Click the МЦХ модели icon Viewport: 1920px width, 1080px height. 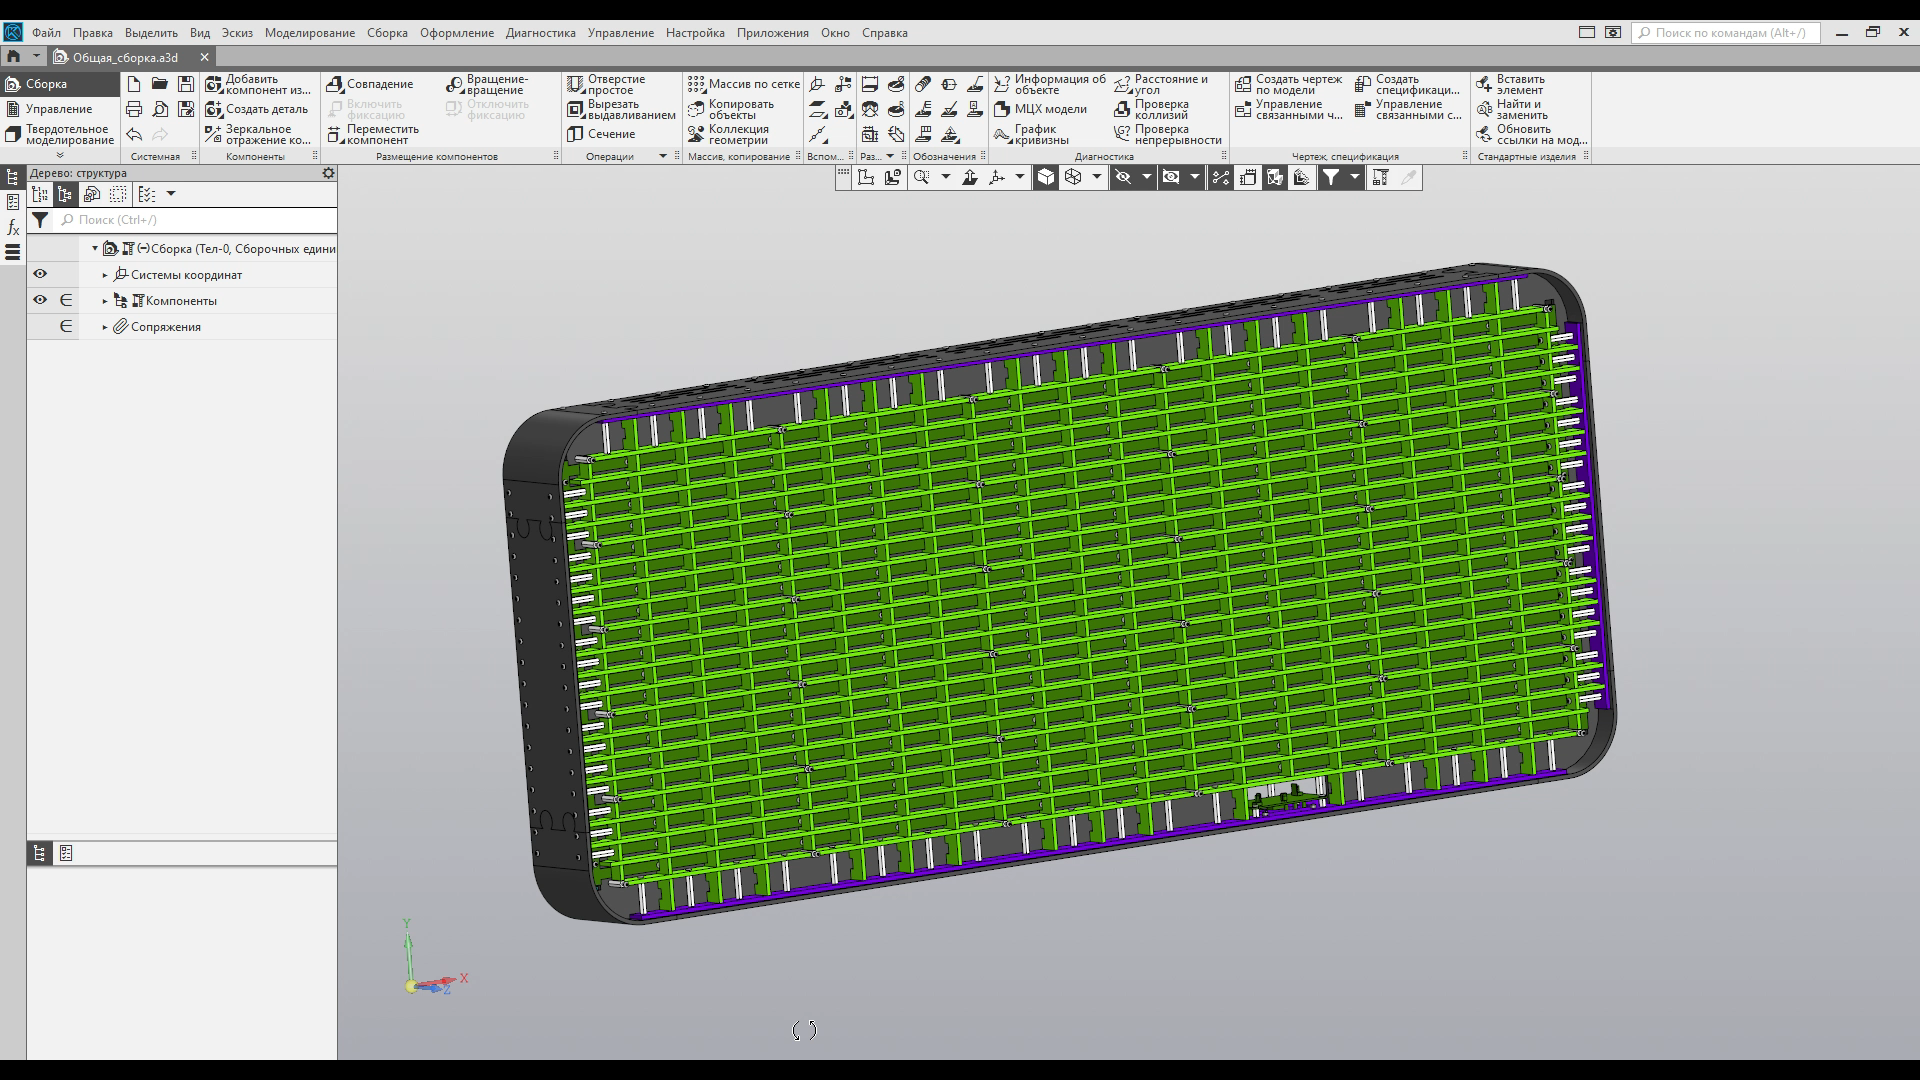[x=1002, y=109]
